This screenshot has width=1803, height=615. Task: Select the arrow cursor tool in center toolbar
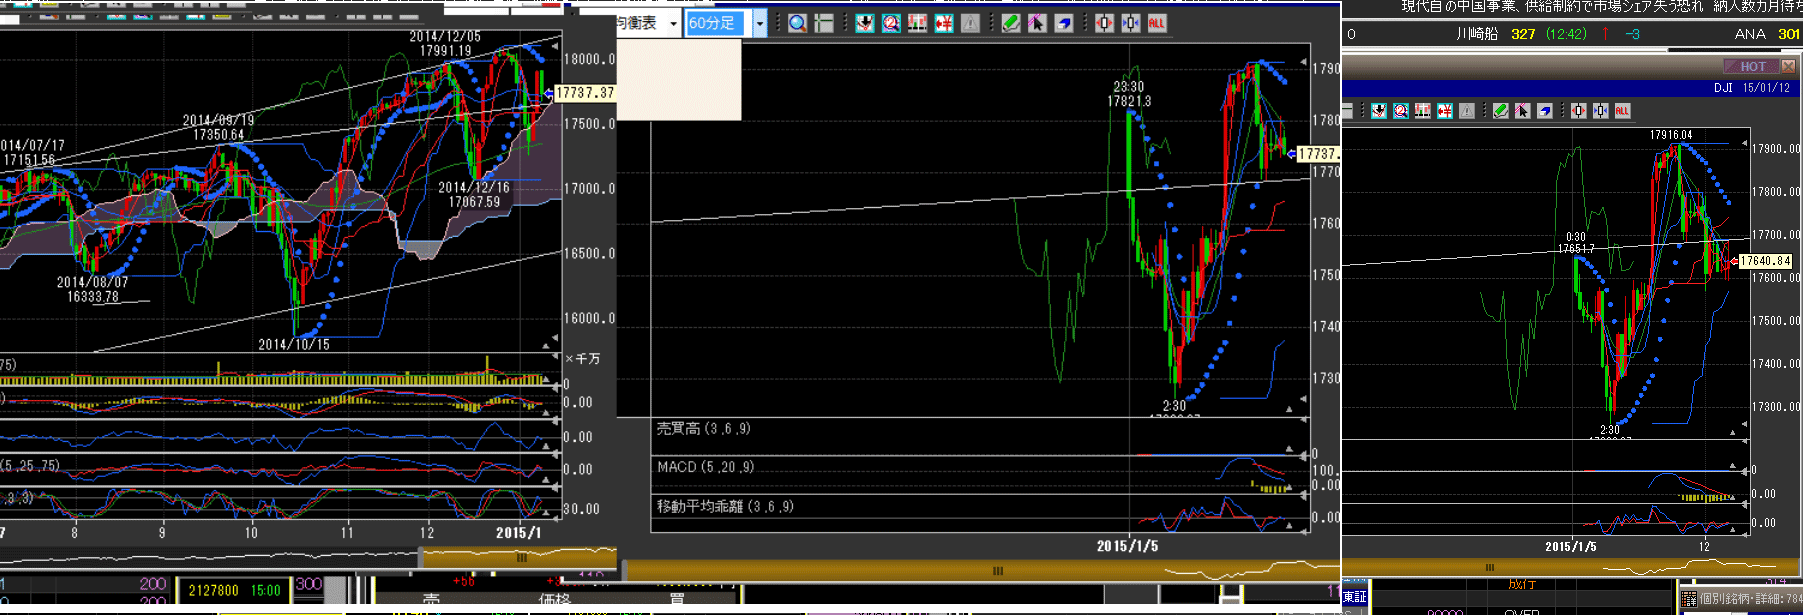coord(1037,23)
